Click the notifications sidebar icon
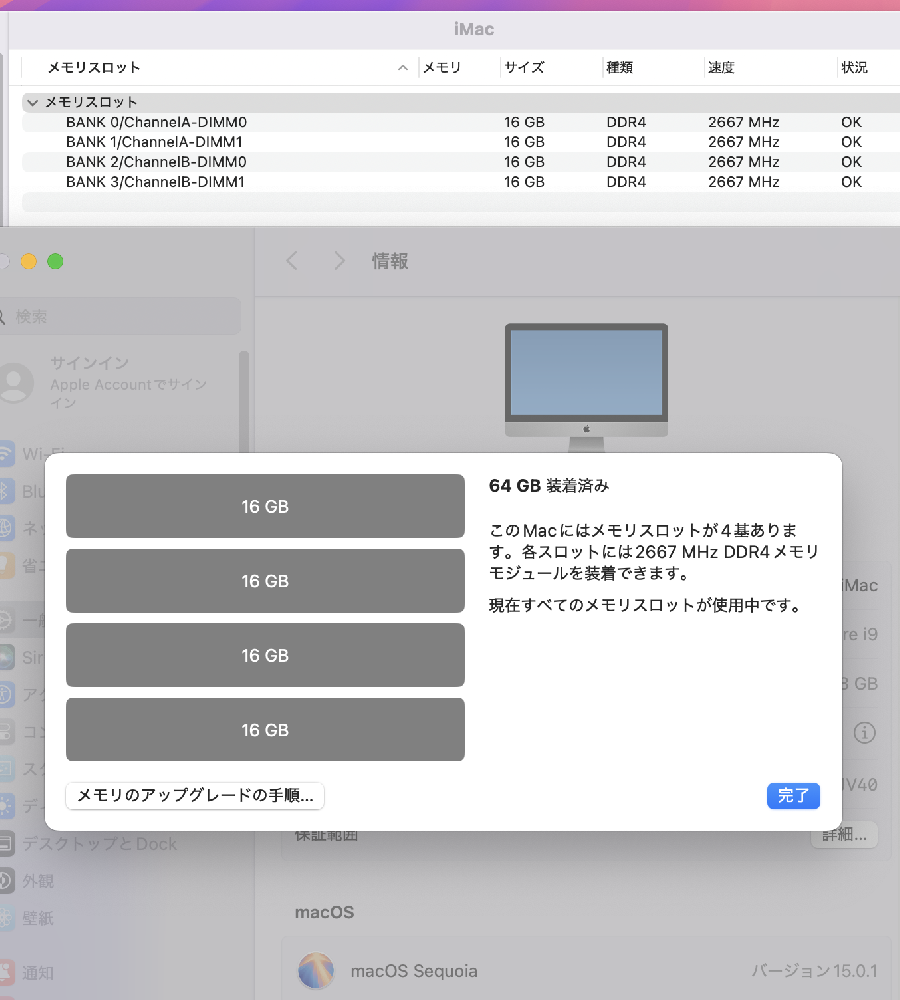Viewport: 900px width, 1000px height. [x=6, y=973]
